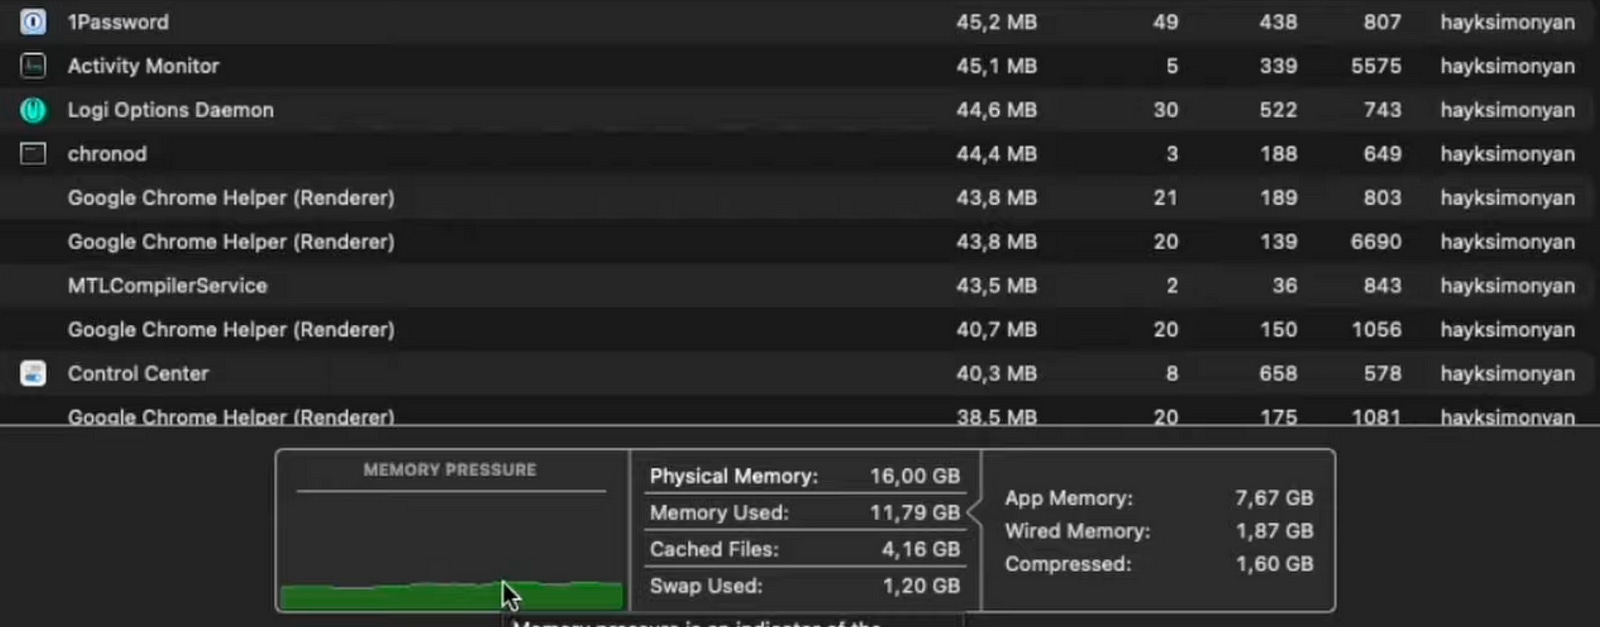
Task: Click the ports value 339 in the Activity Monitor row
Action: tap(1278, 66)
